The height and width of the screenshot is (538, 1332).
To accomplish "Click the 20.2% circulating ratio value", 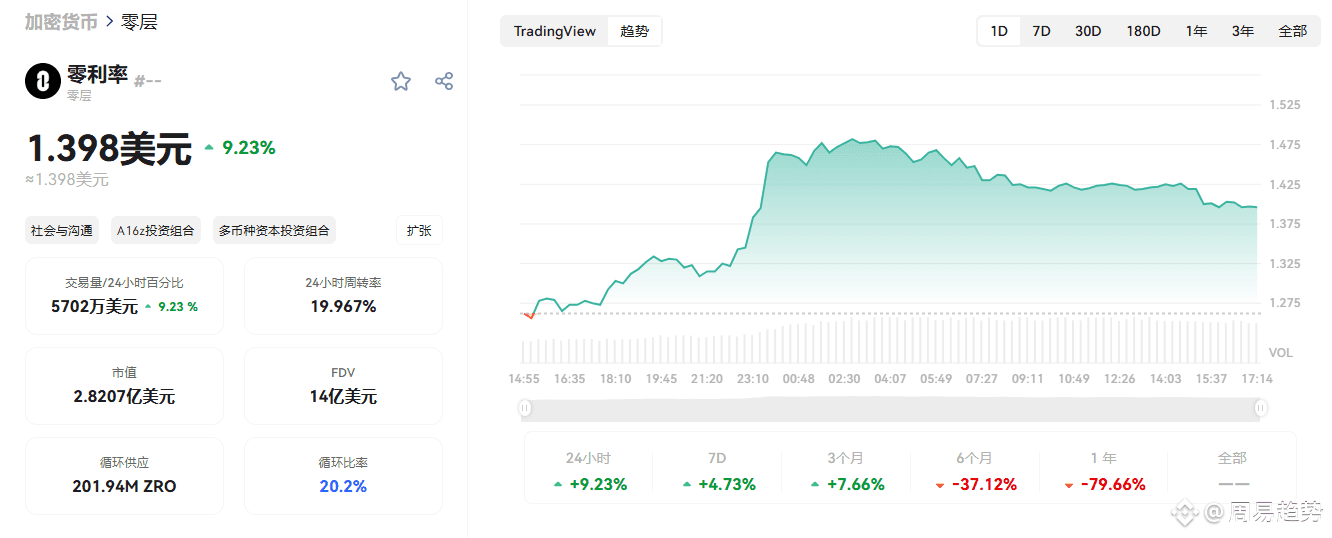I will [343, 486].
